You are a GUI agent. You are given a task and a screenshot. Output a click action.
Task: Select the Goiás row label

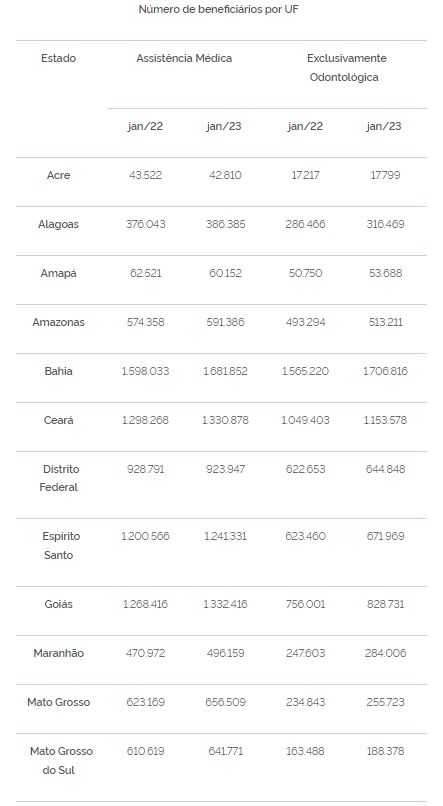tap(58, 604)
